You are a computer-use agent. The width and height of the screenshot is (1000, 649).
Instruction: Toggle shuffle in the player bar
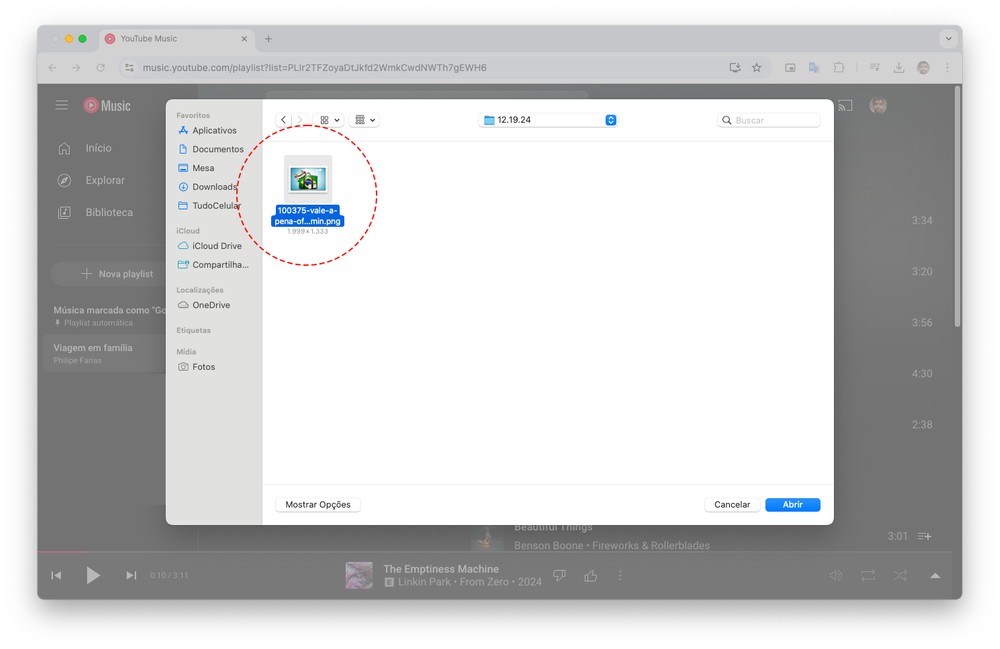click(900, 575)
